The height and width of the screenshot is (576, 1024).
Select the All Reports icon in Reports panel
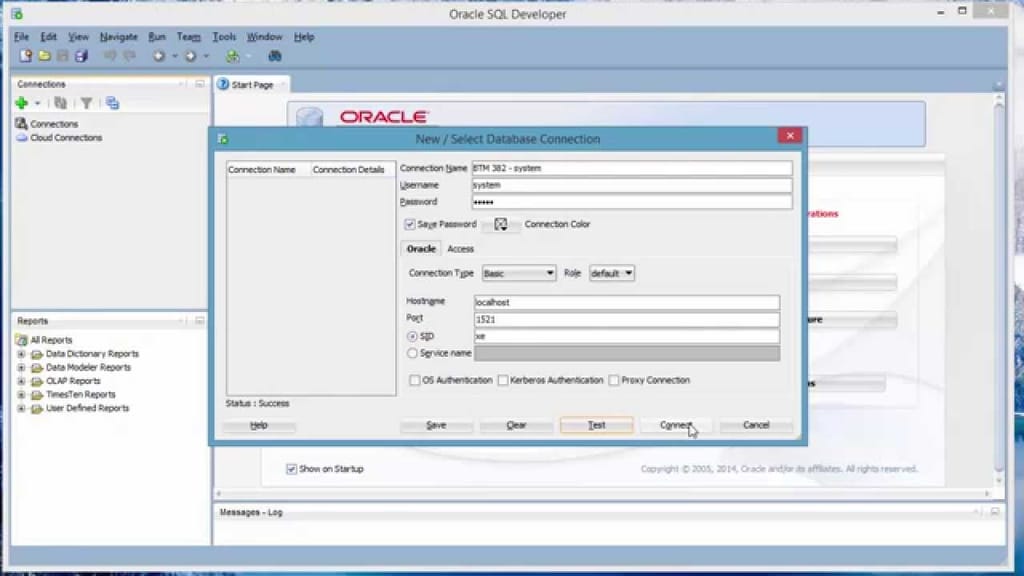(x=22, y=340)
